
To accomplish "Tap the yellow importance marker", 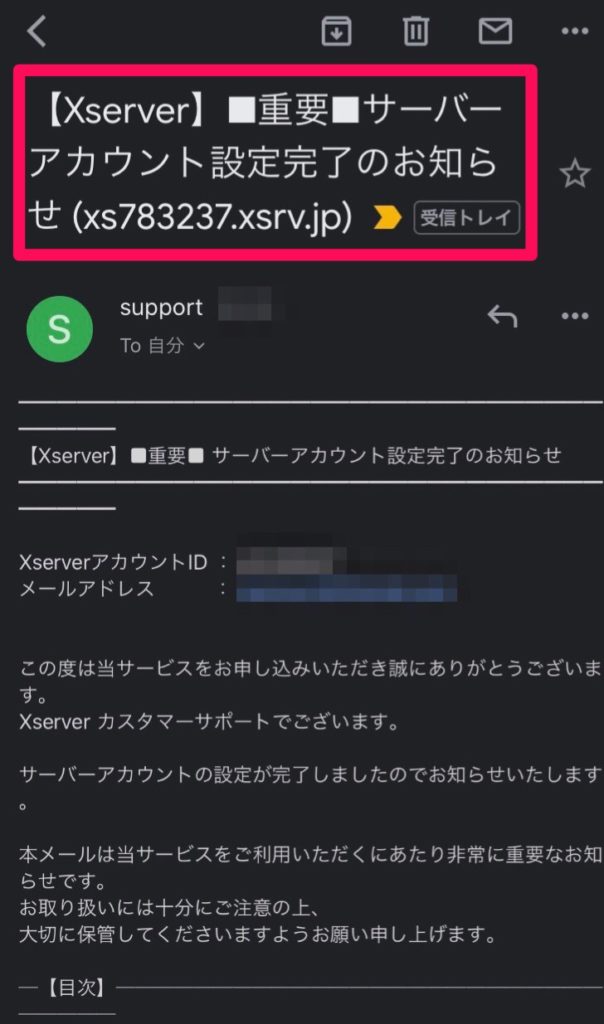I will point(387,217).
